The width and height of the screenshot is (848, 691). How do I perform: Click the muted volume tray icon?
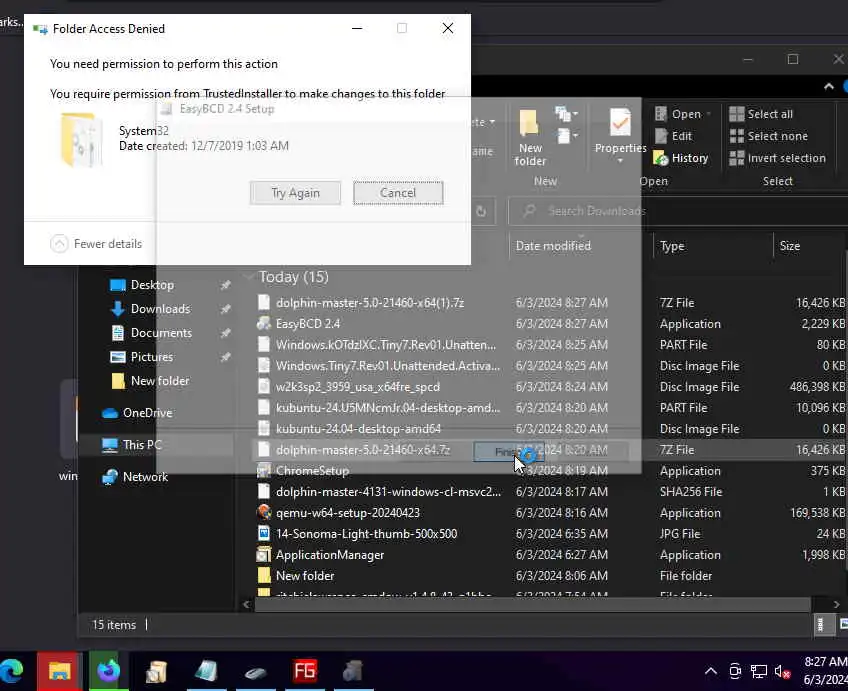pos(783,672)
